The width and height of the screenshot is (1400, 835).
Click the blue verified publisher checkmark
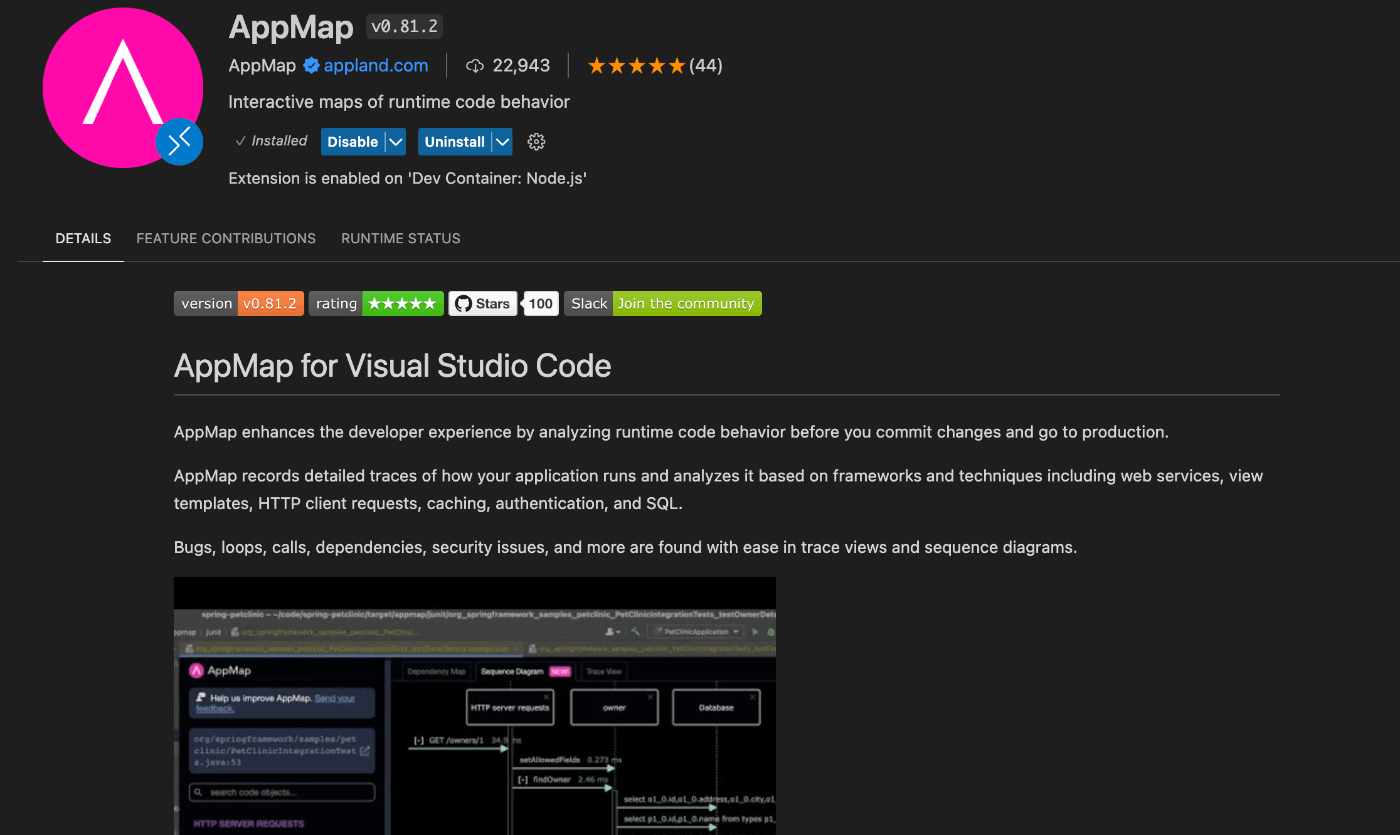click(x=311, y=66)
